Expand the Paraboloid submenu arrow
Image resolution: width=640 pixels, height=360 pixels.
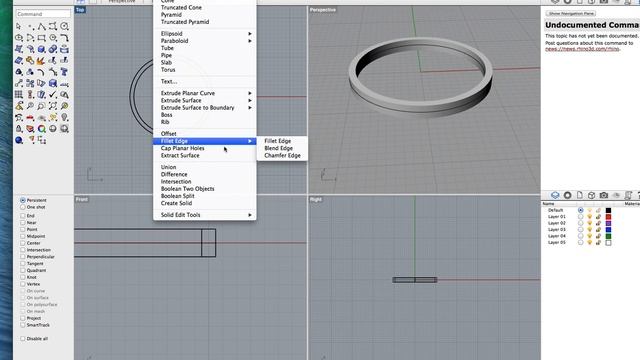coord(250,41)
